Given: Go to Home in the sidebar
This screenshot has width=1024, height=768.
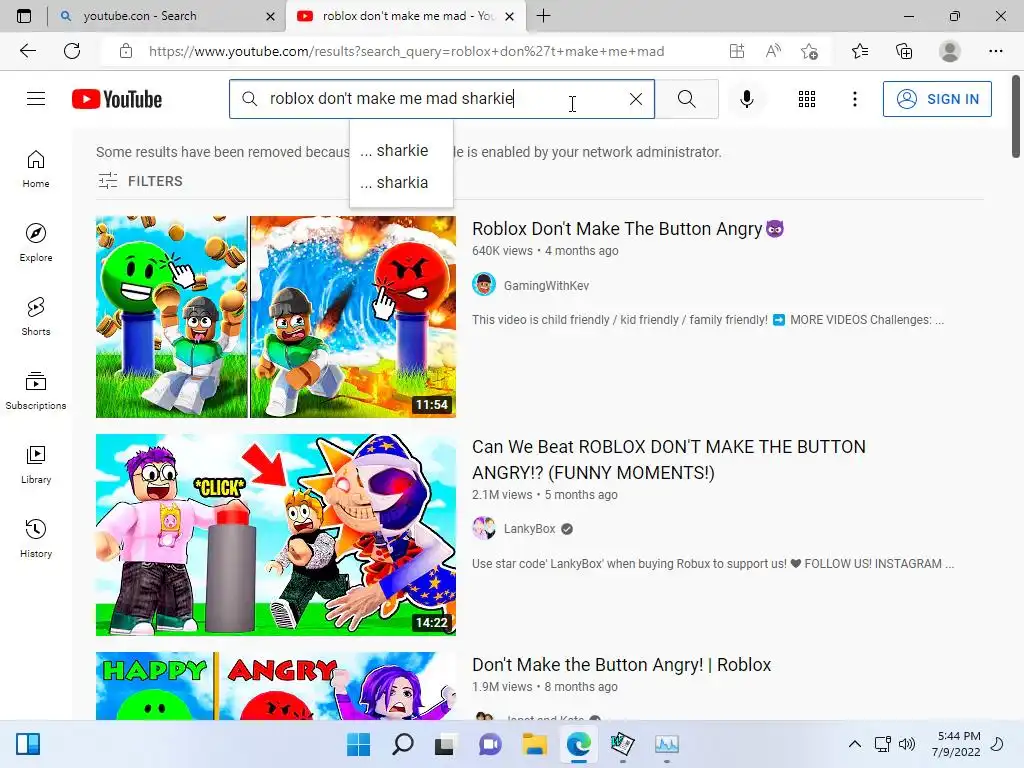Looking at the screenshot, I should tap(36, 169).
